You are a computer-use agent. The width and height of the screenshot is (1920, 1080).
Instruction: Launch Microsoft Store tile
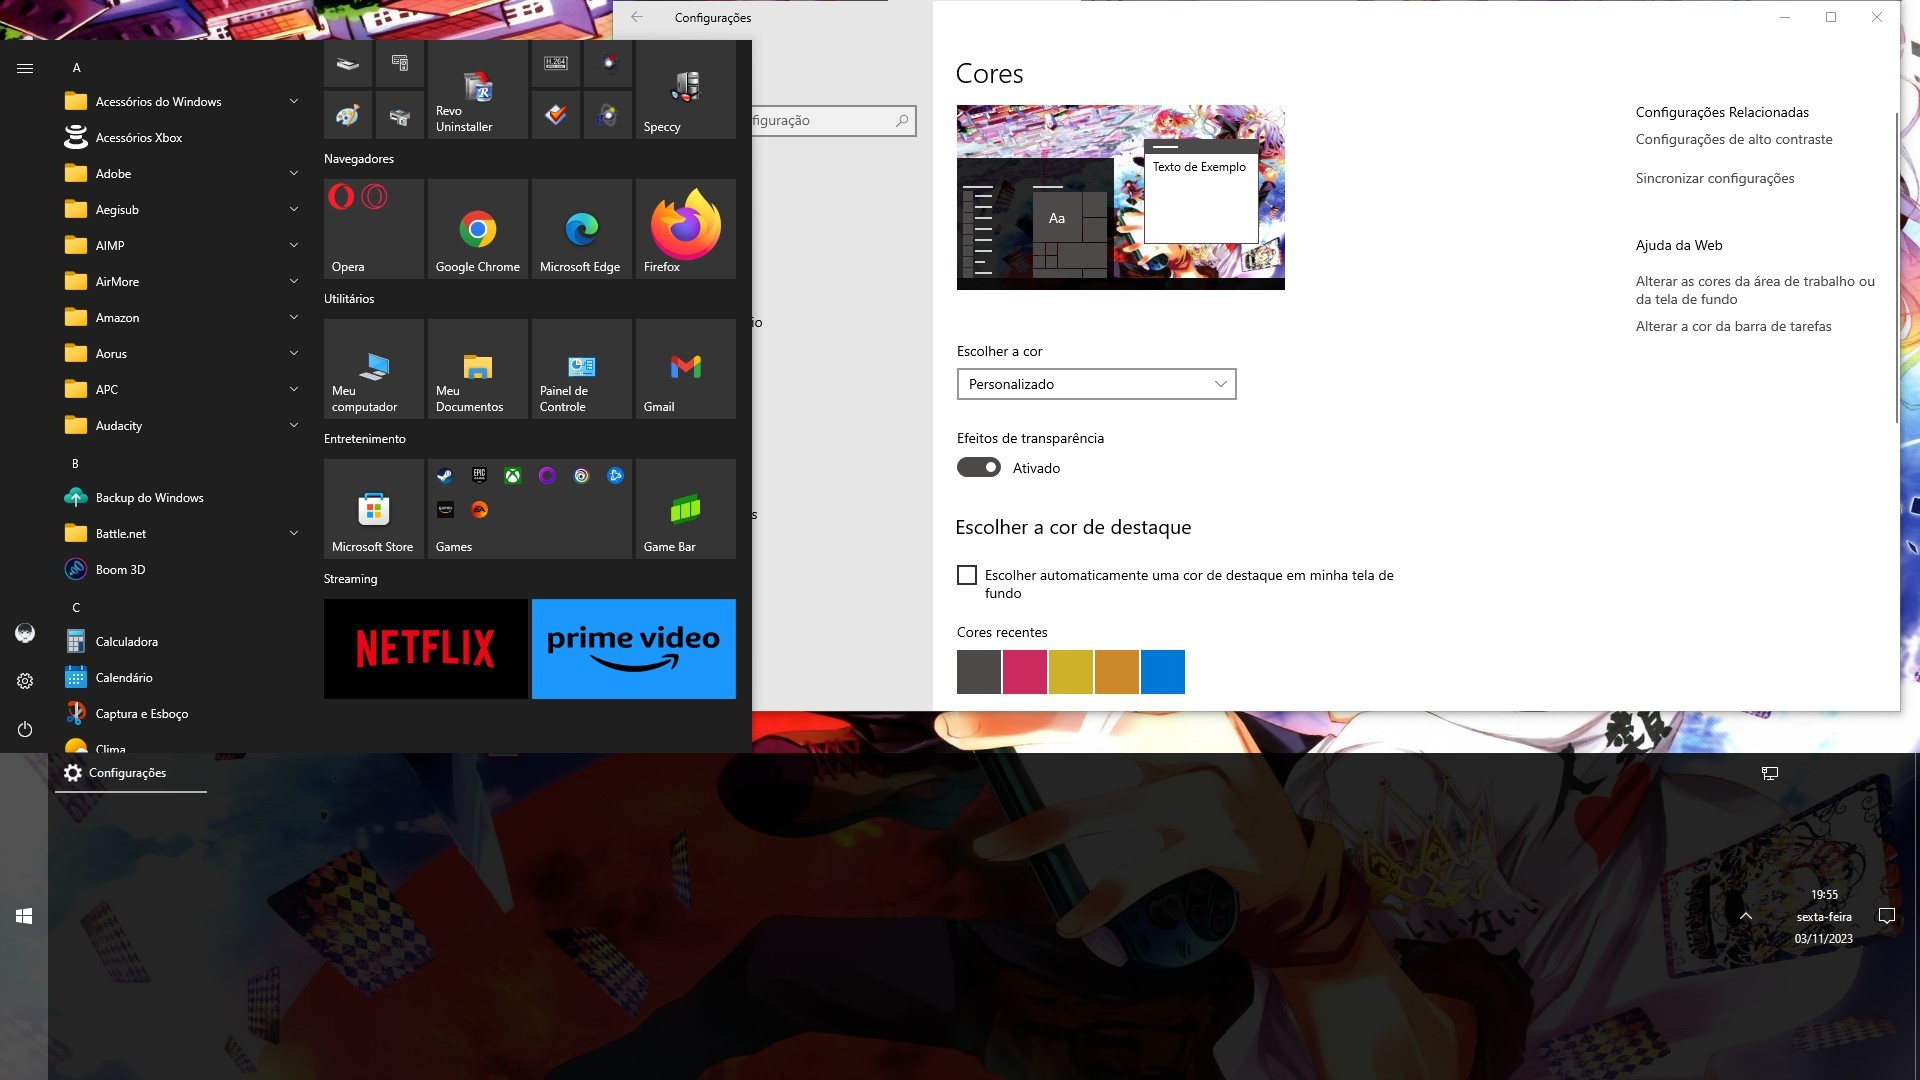pos(373,509)
